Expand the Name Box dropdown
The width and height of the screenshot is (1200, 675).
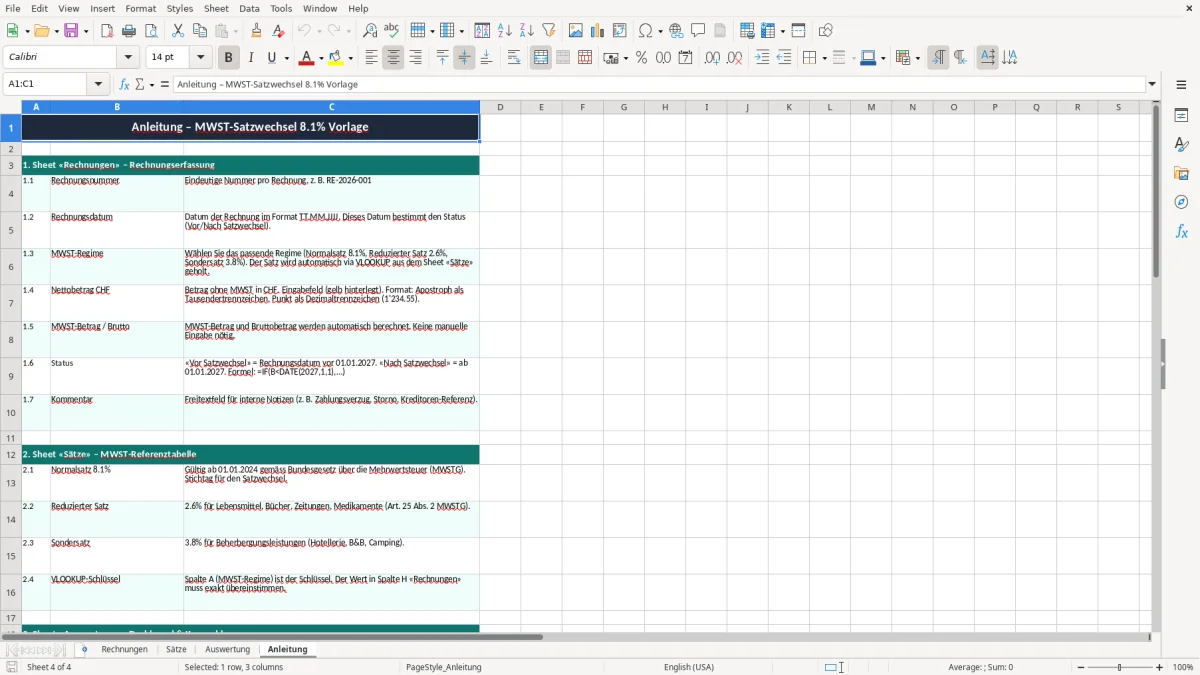99,85
